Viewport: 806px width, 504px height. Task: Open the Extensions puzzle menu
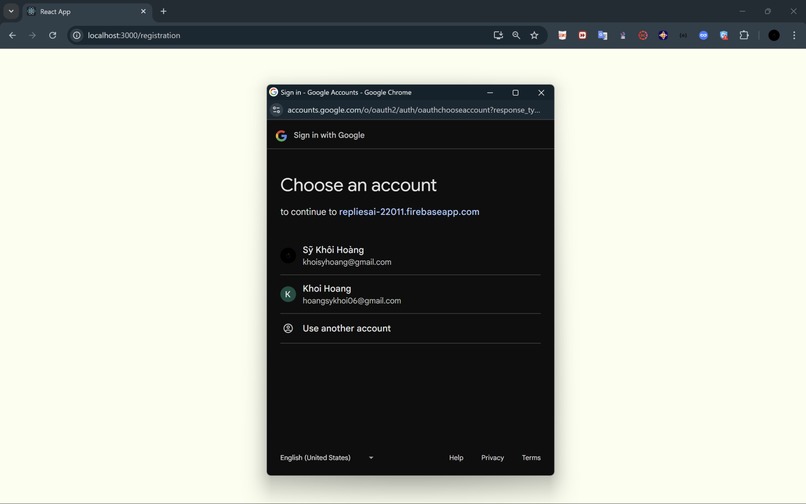pyautogui.click(x=744, y=35)
